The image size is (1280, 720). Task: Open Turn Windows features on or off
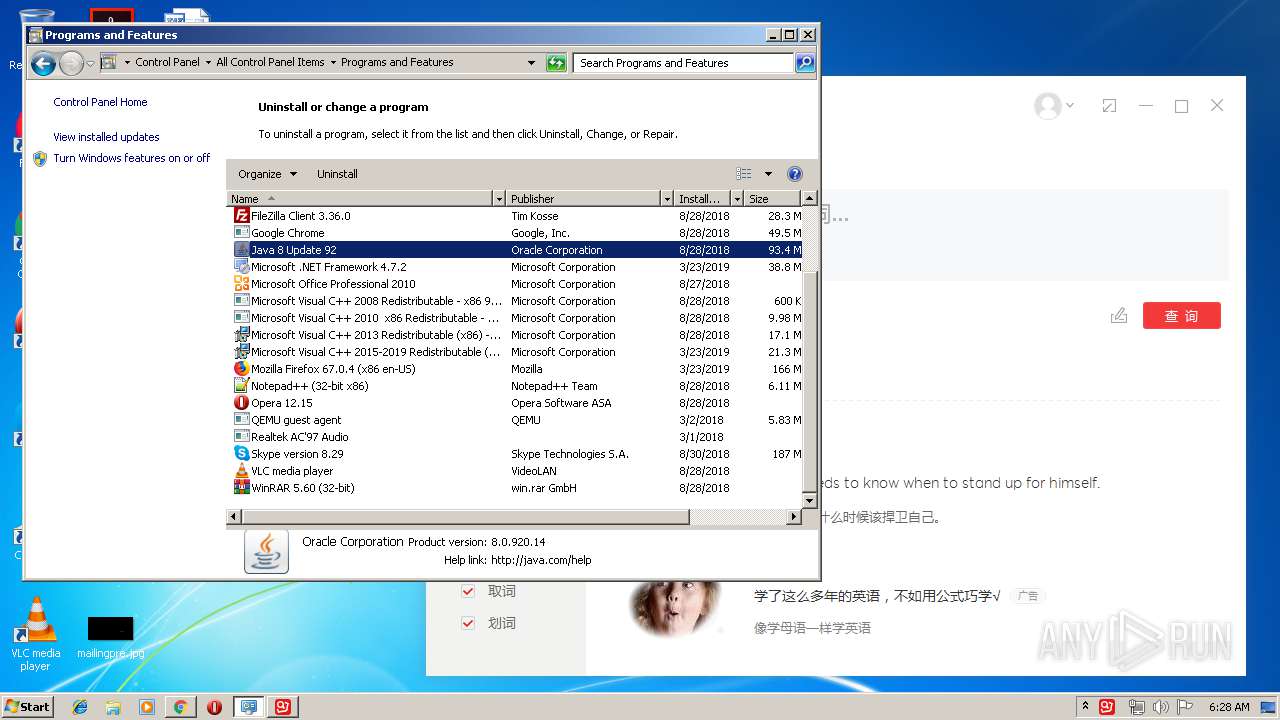pos(132,158)
